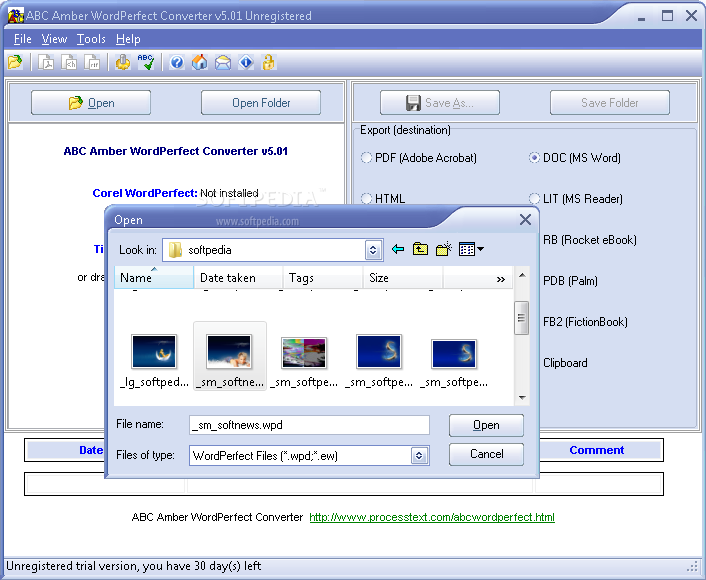The width and height of the screenshot is (706, 580).
Task: Click the file list scroll up arrow
Action: click(x=522, y=275)
